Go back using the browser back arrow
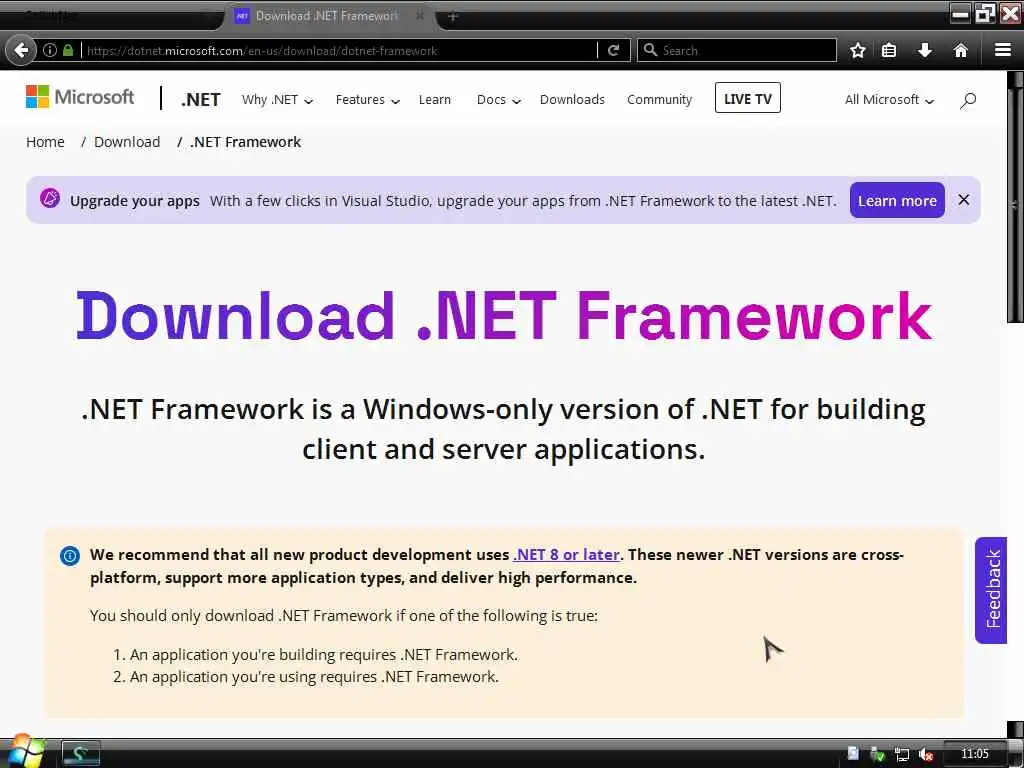 (21, 50)
